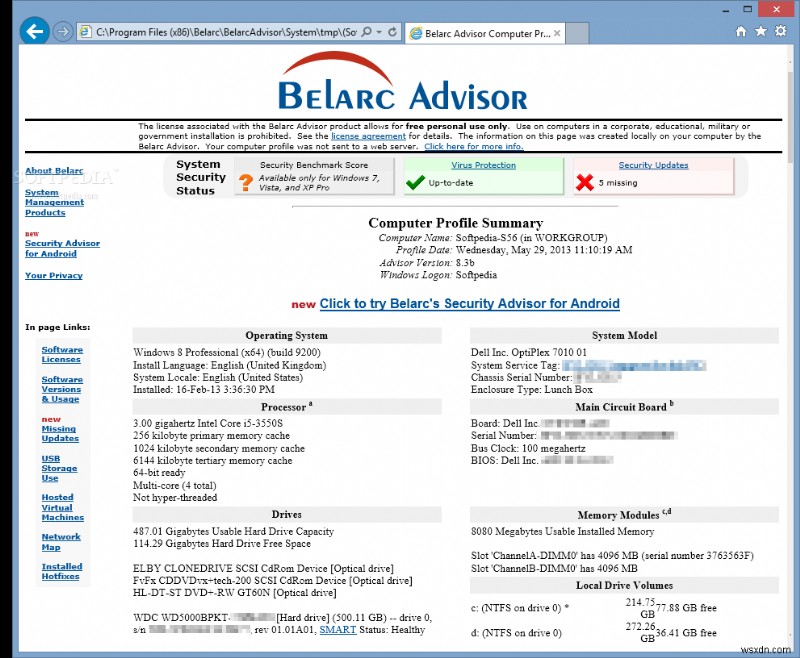Click the 'Operating System' section header

287,336
